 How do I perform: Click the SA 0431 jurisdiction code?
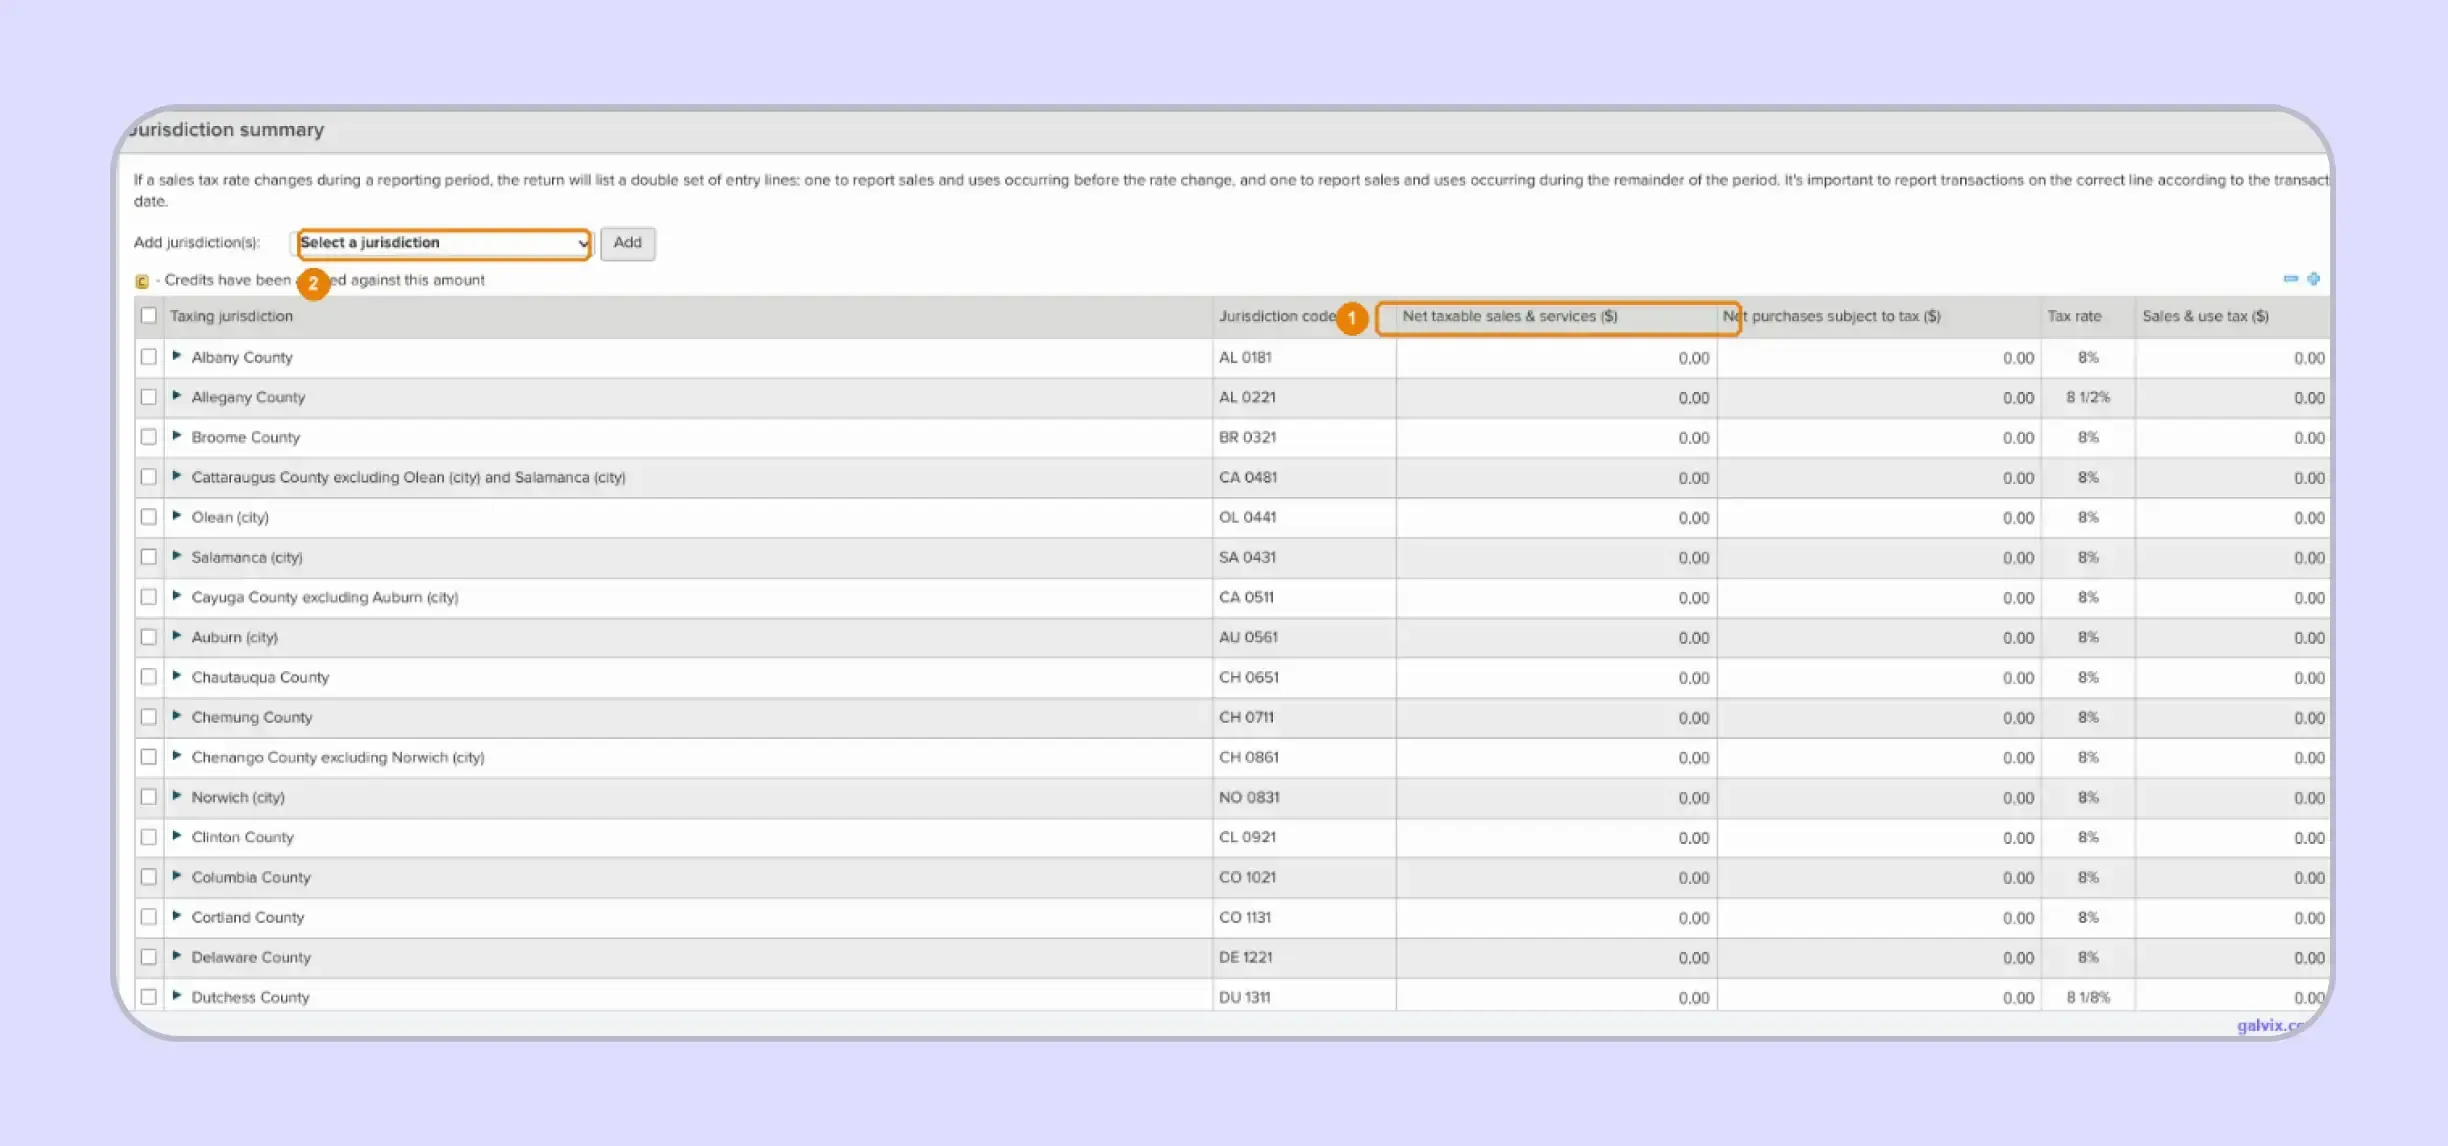1247,557
